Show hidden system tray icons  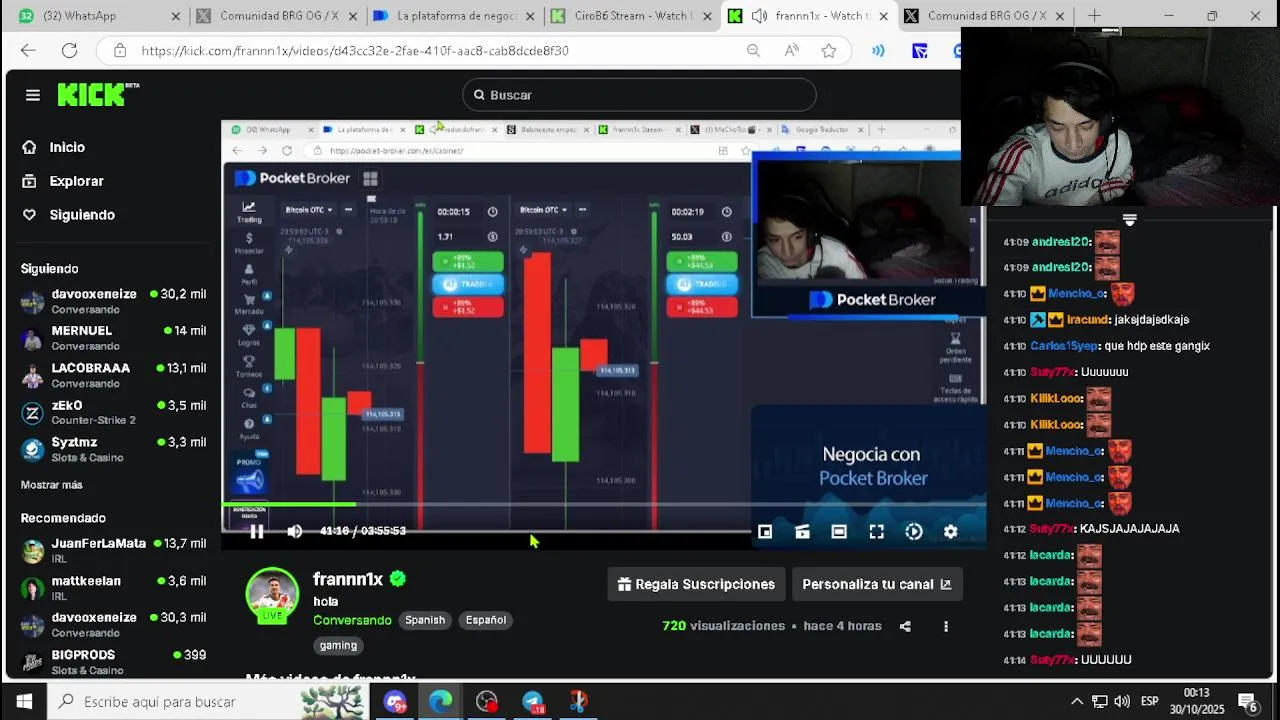[1076, 701]
